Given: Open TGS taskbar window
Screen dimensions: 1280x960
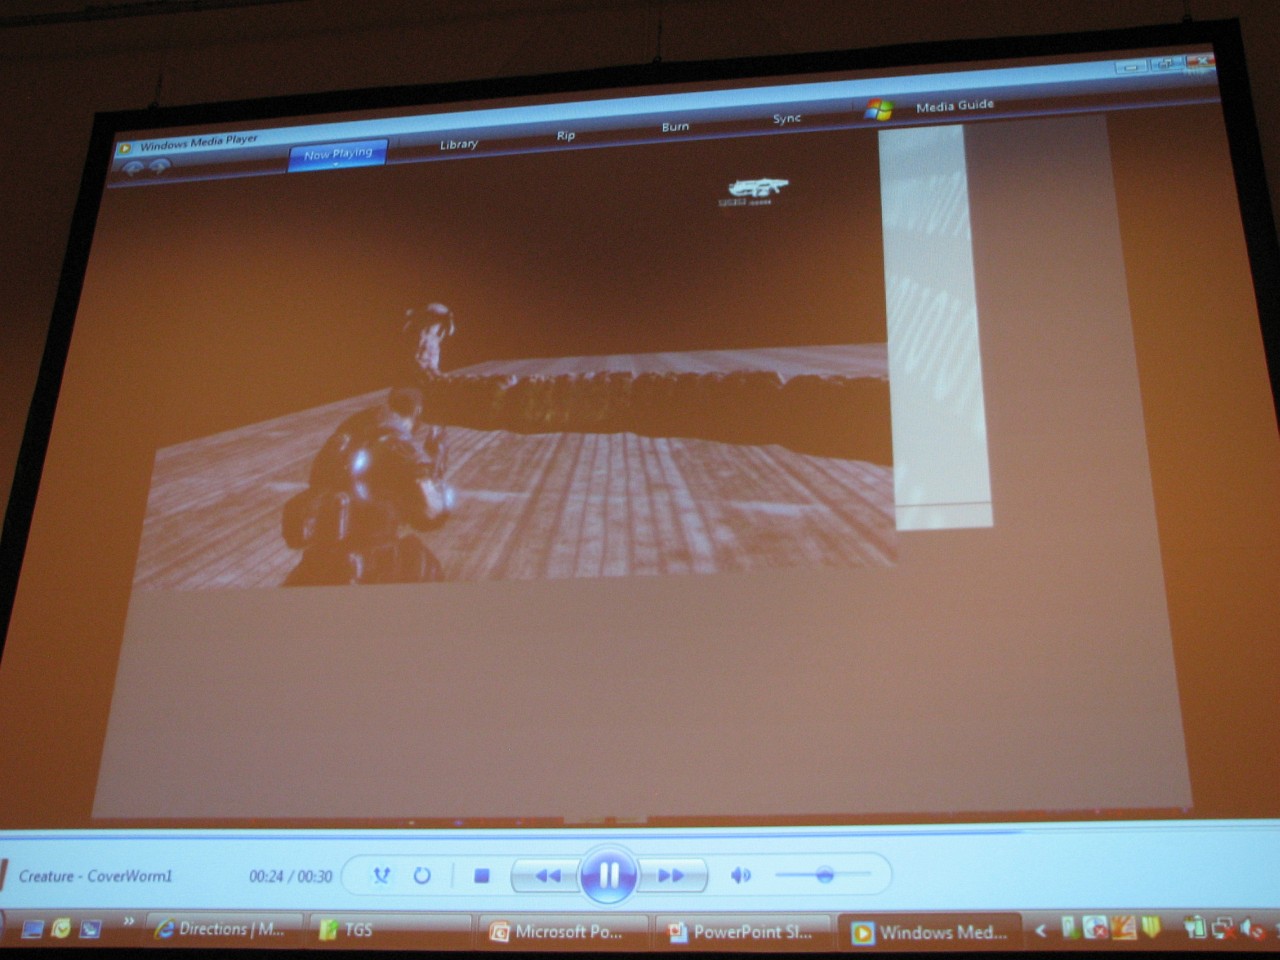Looking at the screenshot, I should pos(390,930).
